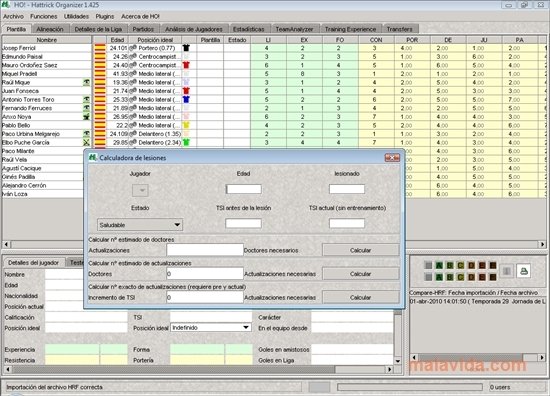Toggle group D in the upper group row
This screenshot has height=396, width=550.
pos(471,266)
